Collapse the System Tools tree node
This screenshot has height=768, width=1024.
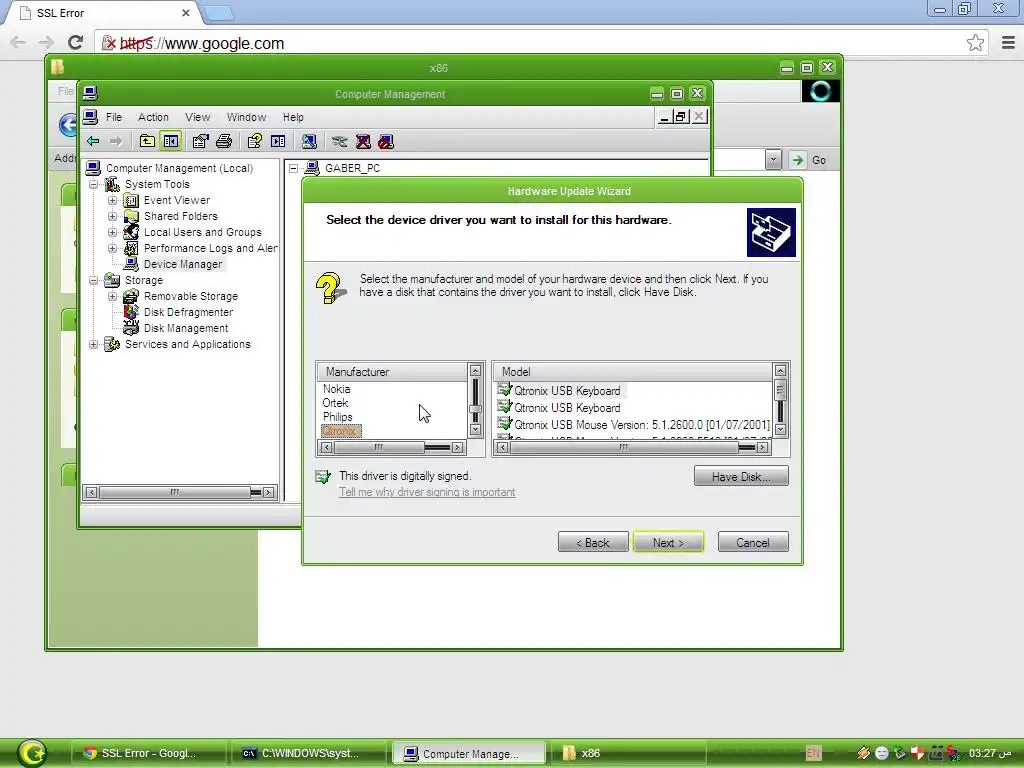coord(94,185)
